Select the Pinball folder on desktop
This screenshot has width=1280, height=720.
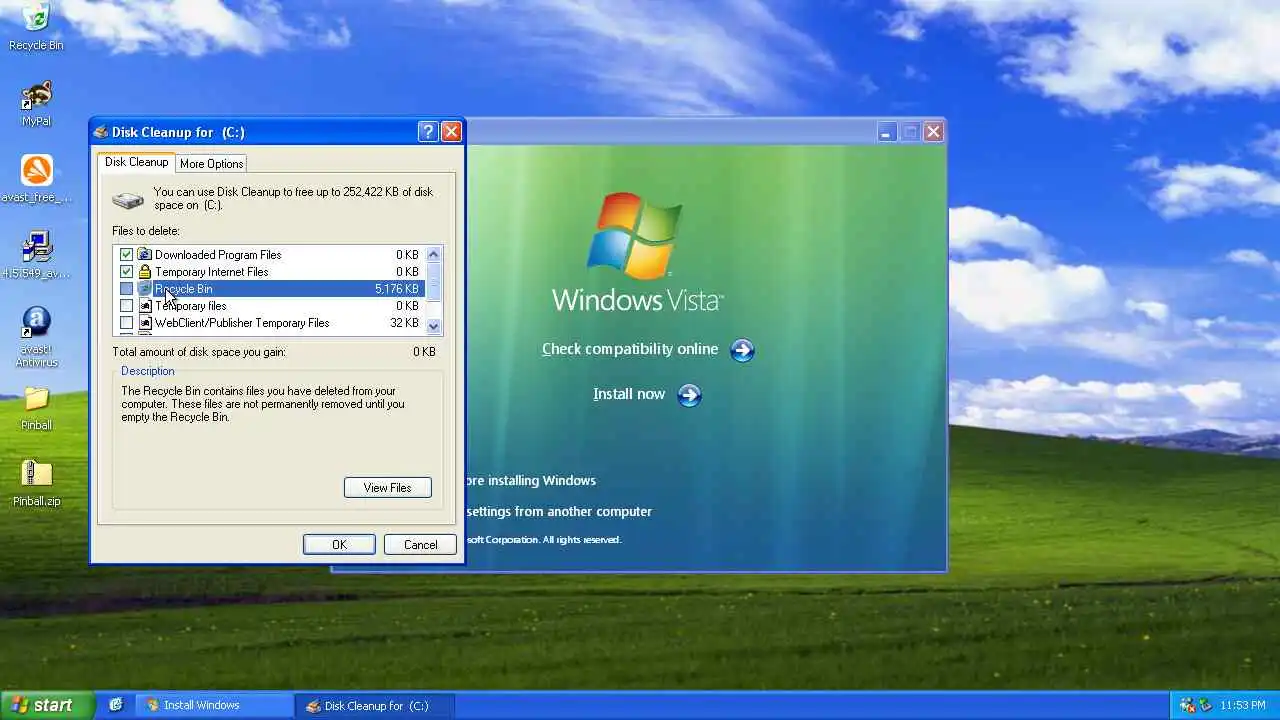pos(36,408)
